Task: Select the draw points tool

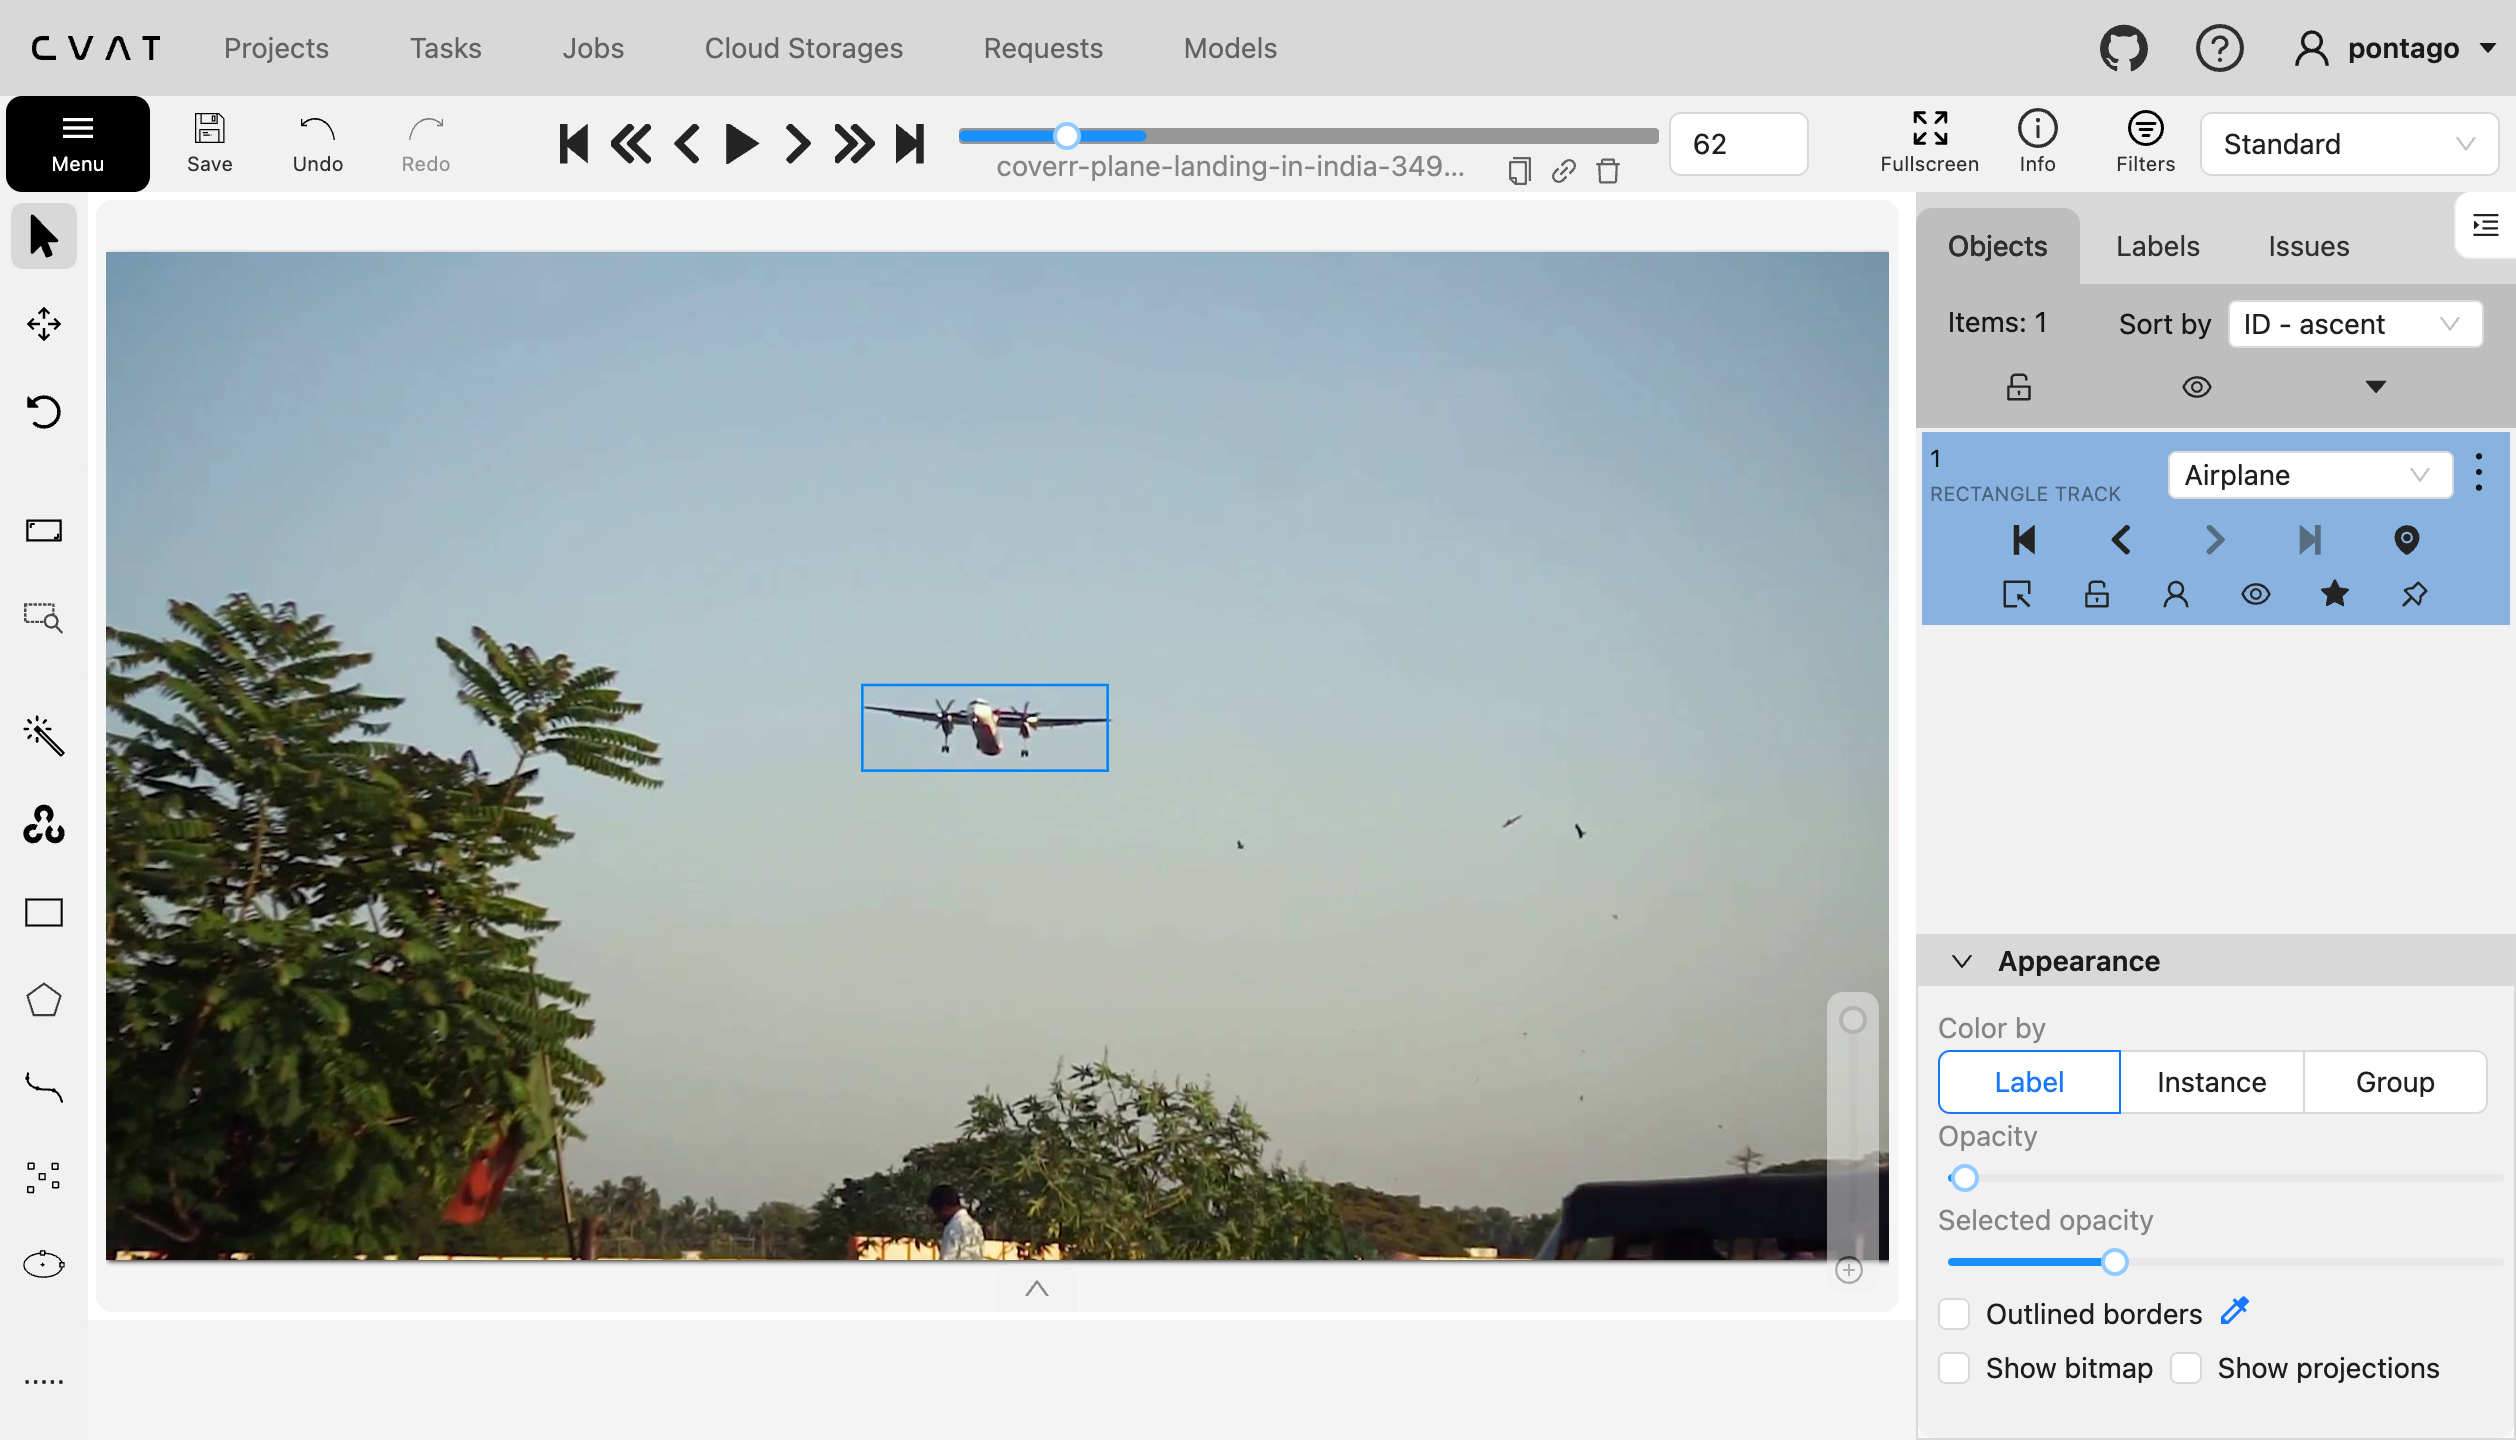Action: coord(43,1177)
